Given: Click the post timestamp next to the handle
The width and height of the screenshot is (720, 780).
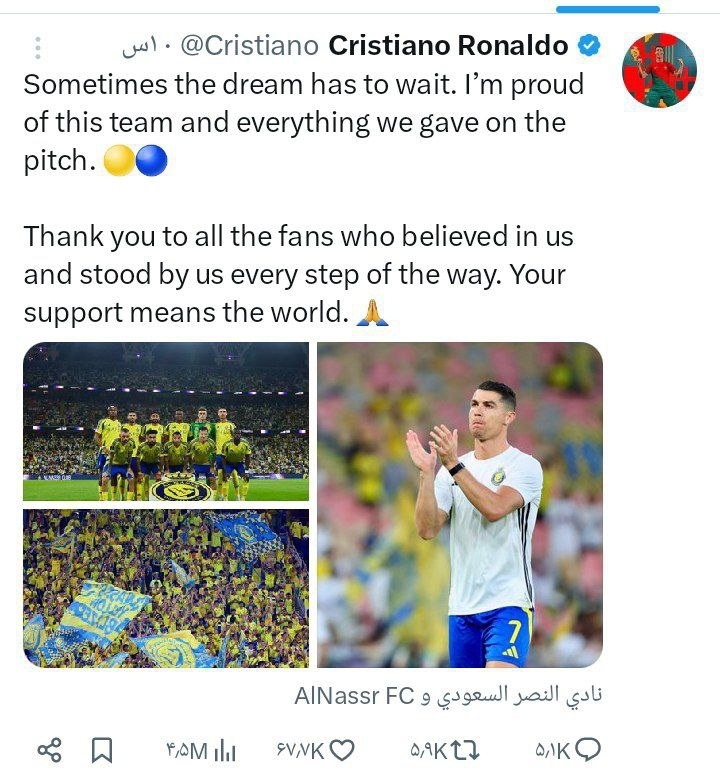Looking at the screenshot, I should tap(145, 47).
